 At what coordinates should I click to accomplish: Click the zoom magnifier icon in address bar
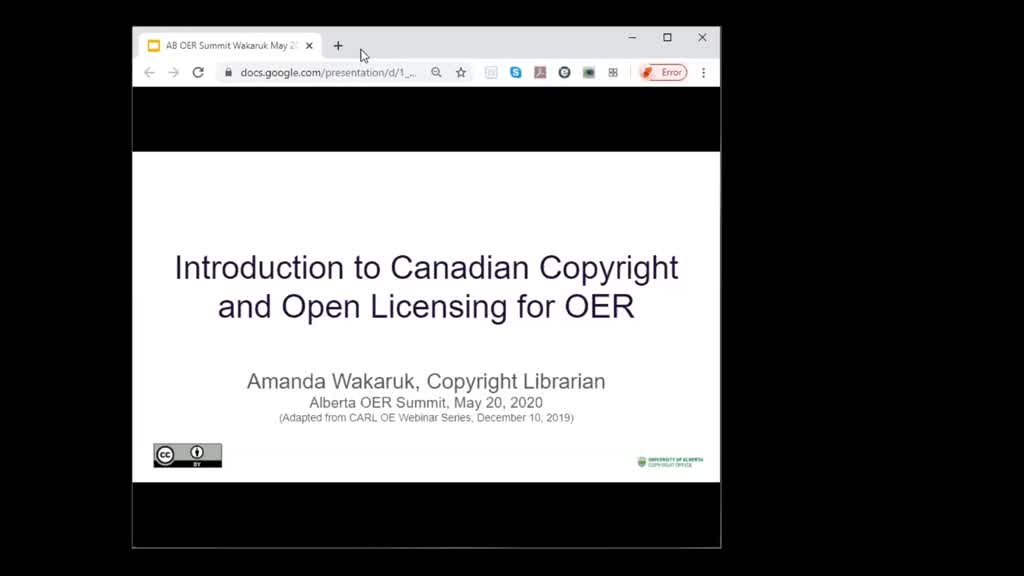point(436,72)
